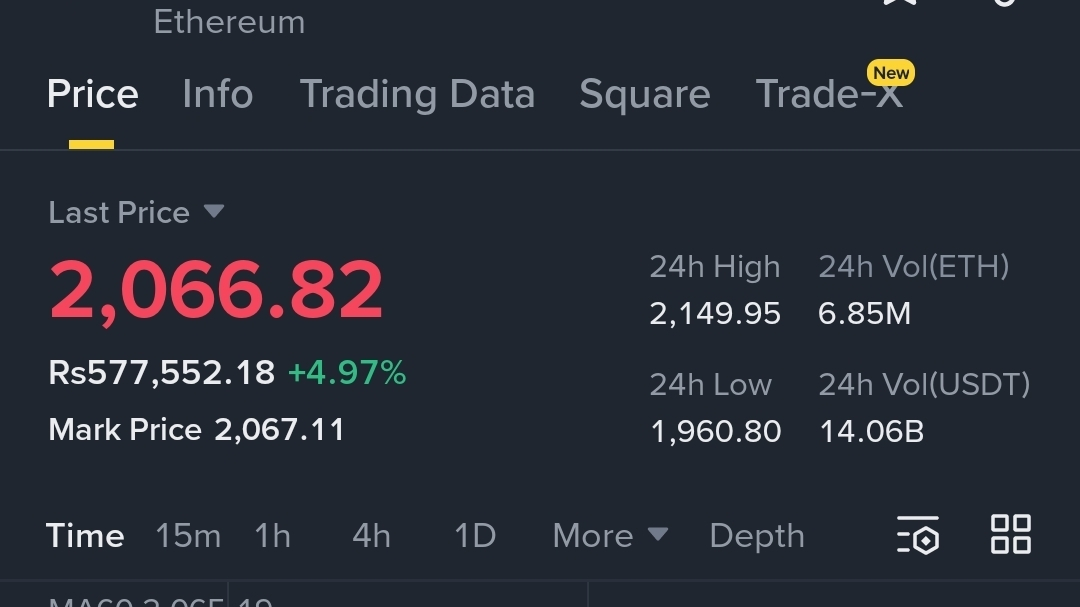The image size is (1080, 607).
Task: Open chart indicator settings icon
Action: pyautogui.click(x=918, y=535)
